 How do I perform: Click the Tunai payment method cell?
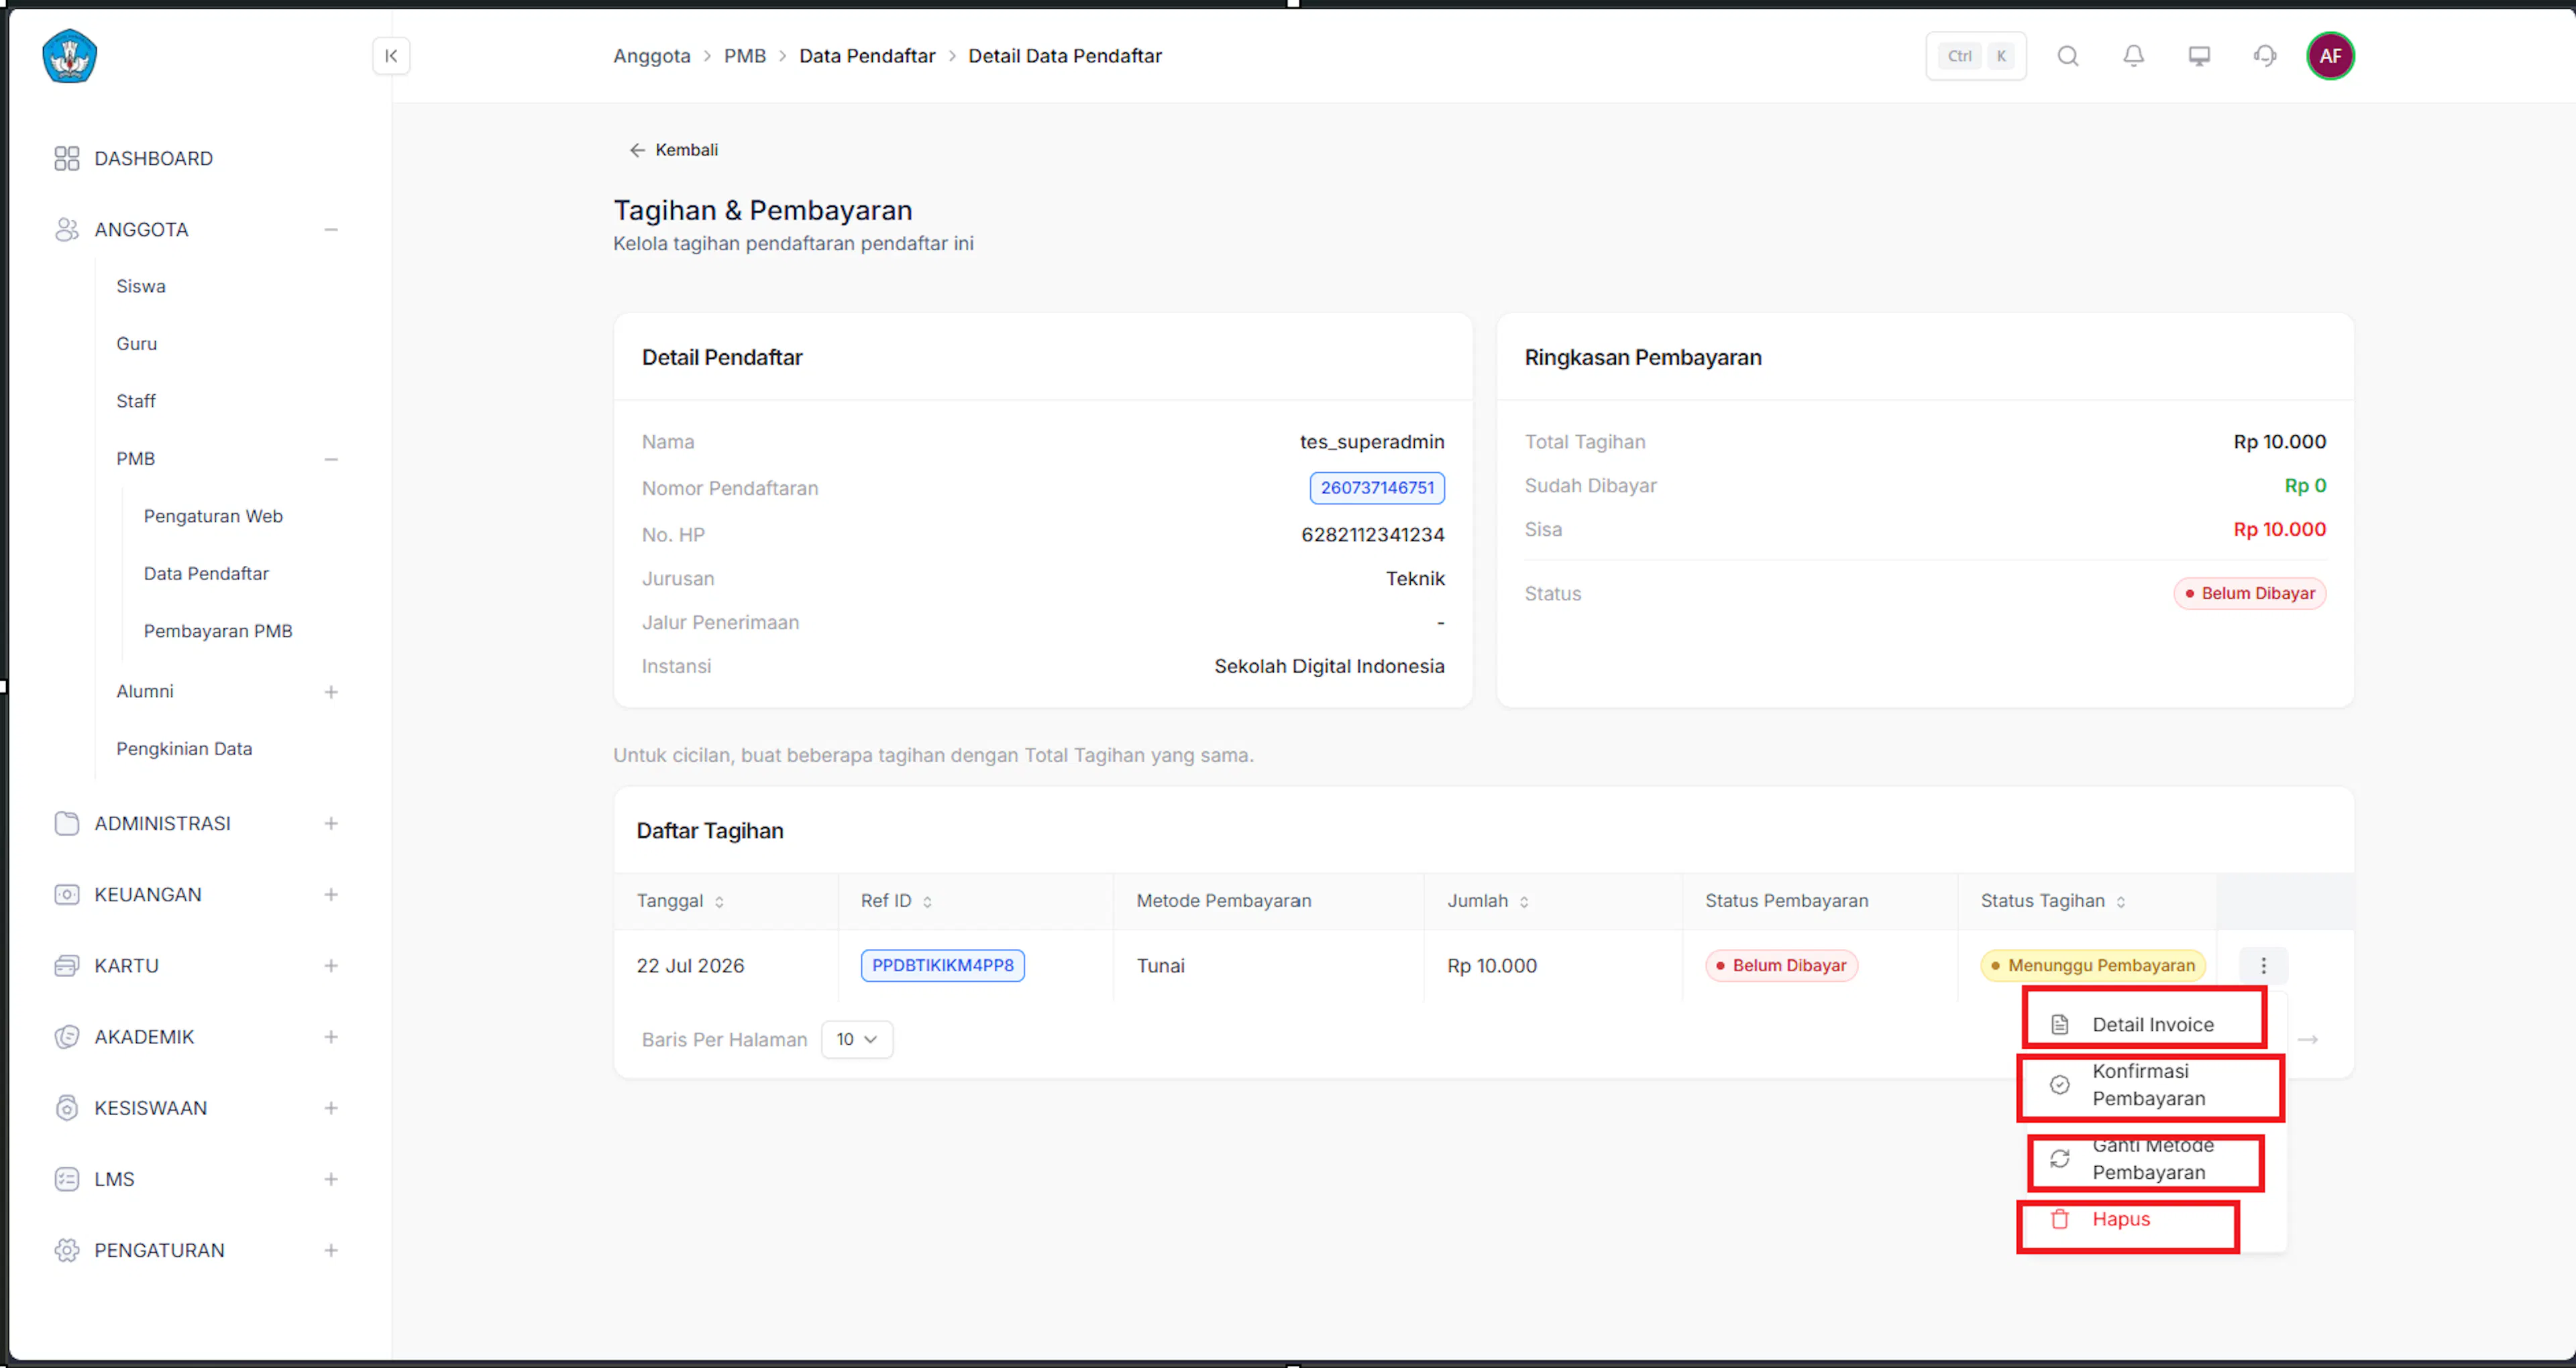[x=1160, y=965]
